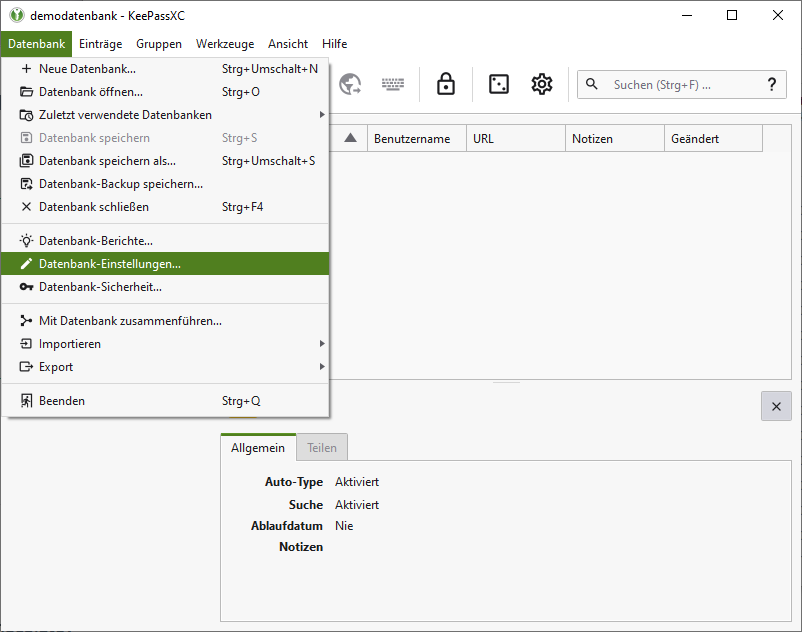Choose Beenden to quit KeePassXC
Image resolution: width=802 pixels, height=632 pixels.
[x=62, y=401]
